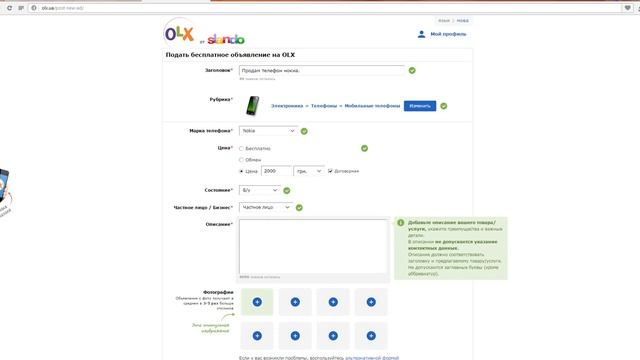Click the Мобильные телефоны category link
This screenshot has width=640, height=360.
[x=372, y=106]
